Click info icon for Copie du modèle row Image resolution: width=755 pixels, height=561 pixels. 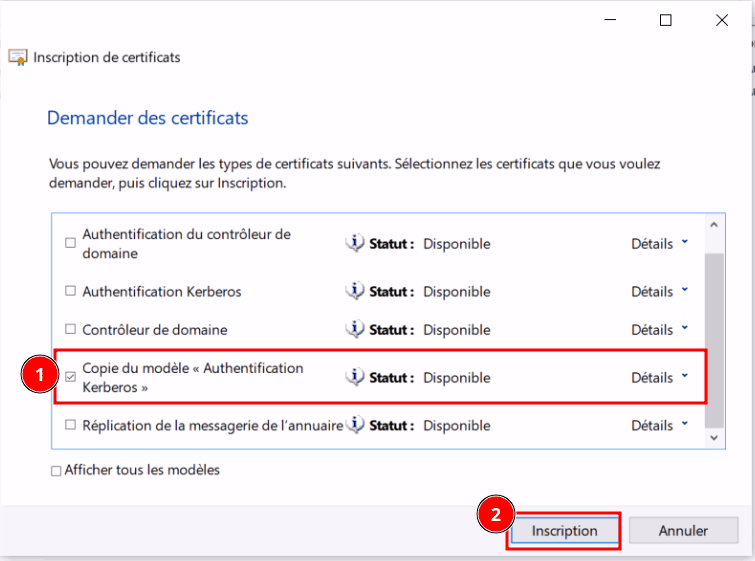(x=354, y=377)
